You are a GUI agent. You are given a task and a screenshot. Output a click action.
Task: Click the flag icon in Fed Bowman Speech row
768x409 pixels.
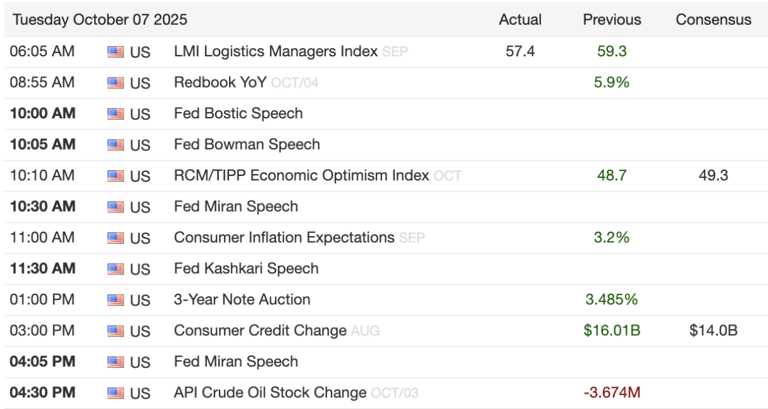coord(115,144)
